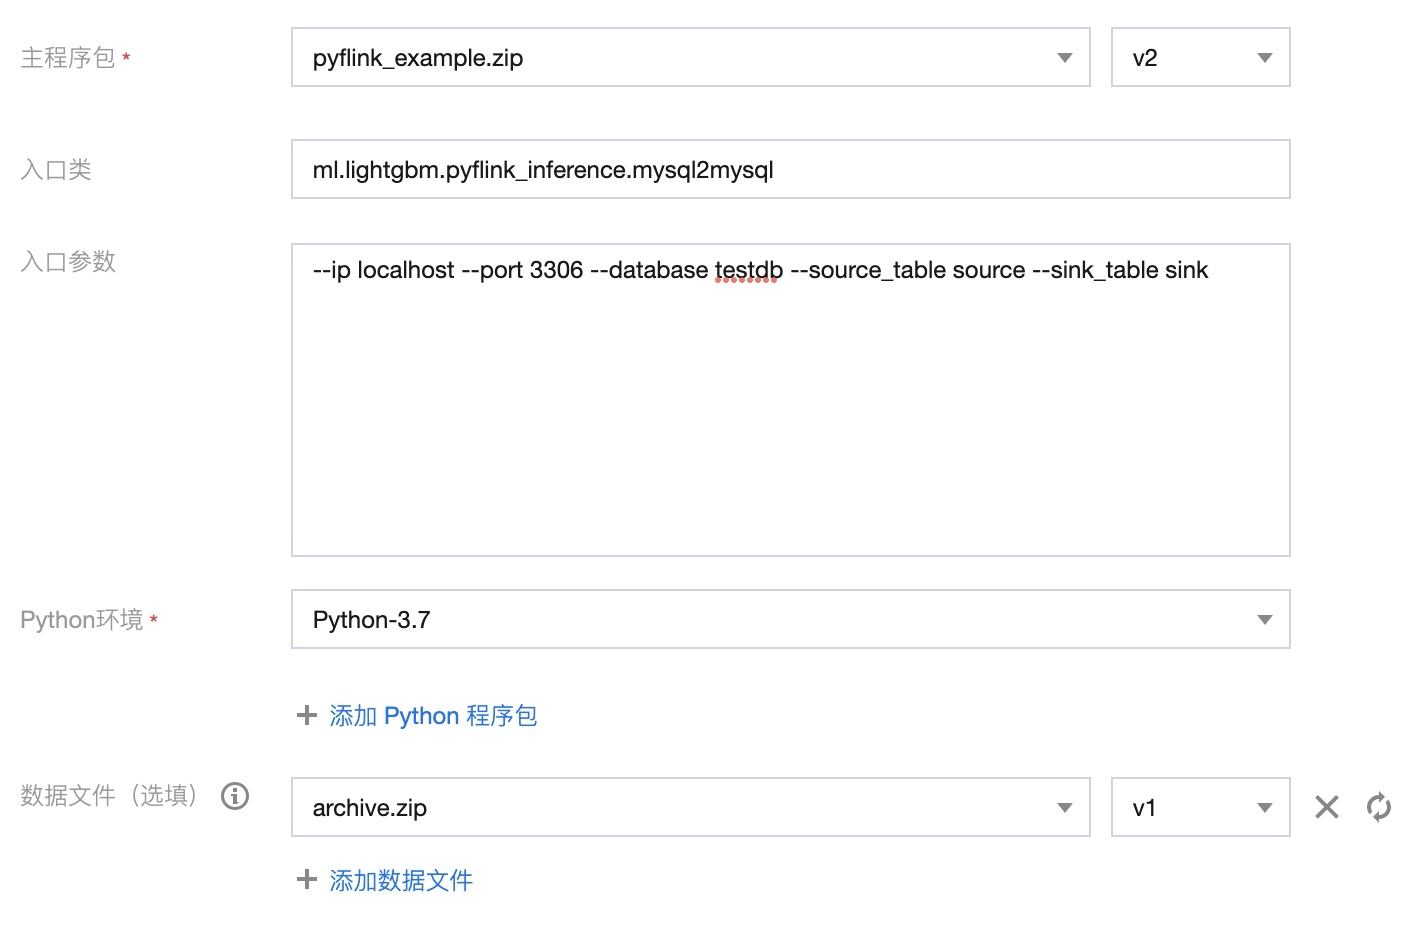Click the Python环境 field label
This screenshot has height=940, width=1424.
(x=82, y=620)
